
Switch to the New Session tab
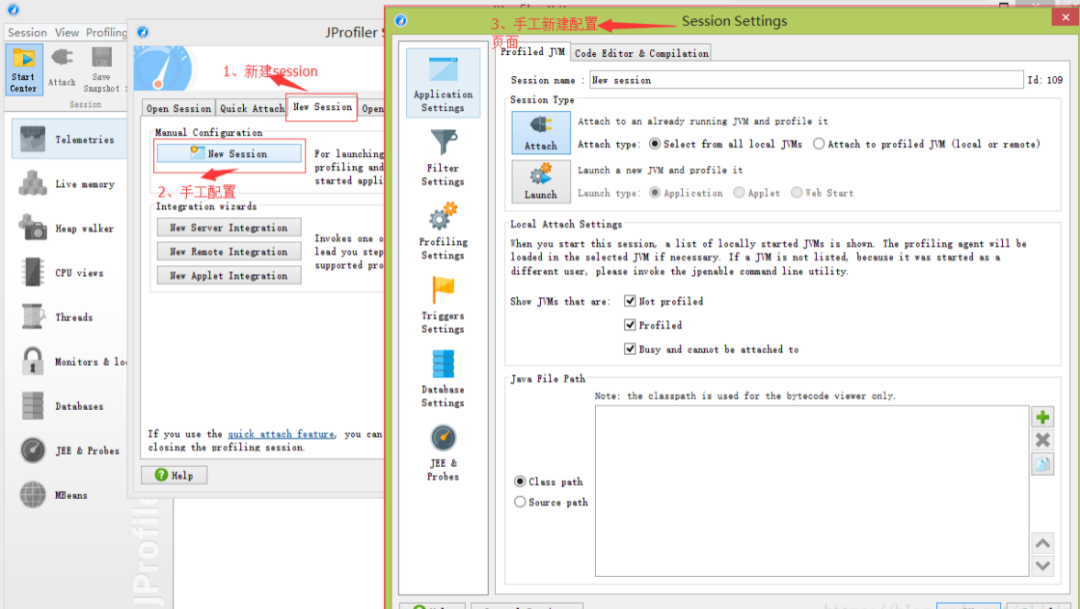pyautogui.click(x=322, y=107)
